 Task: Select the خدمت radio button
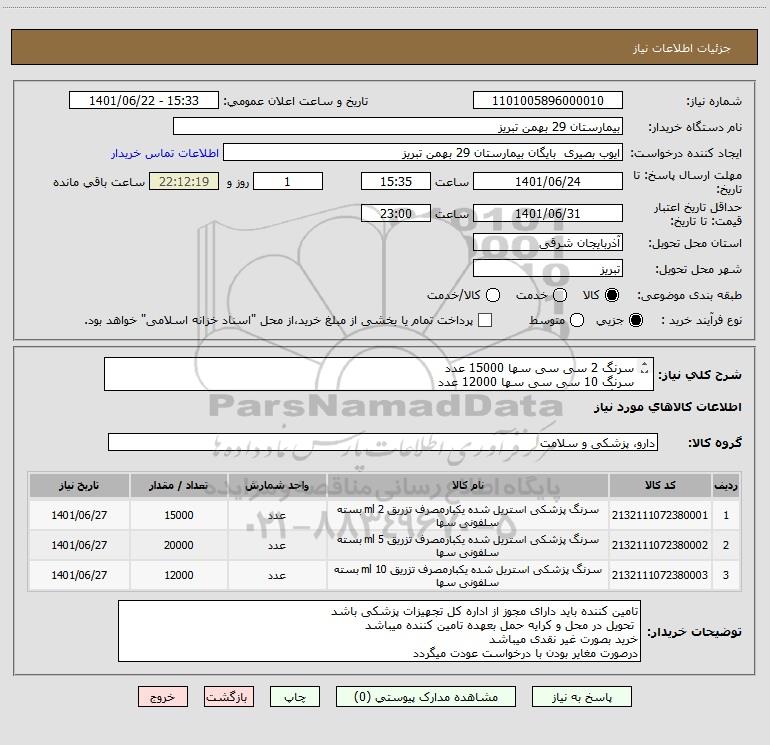coord(560,295)
